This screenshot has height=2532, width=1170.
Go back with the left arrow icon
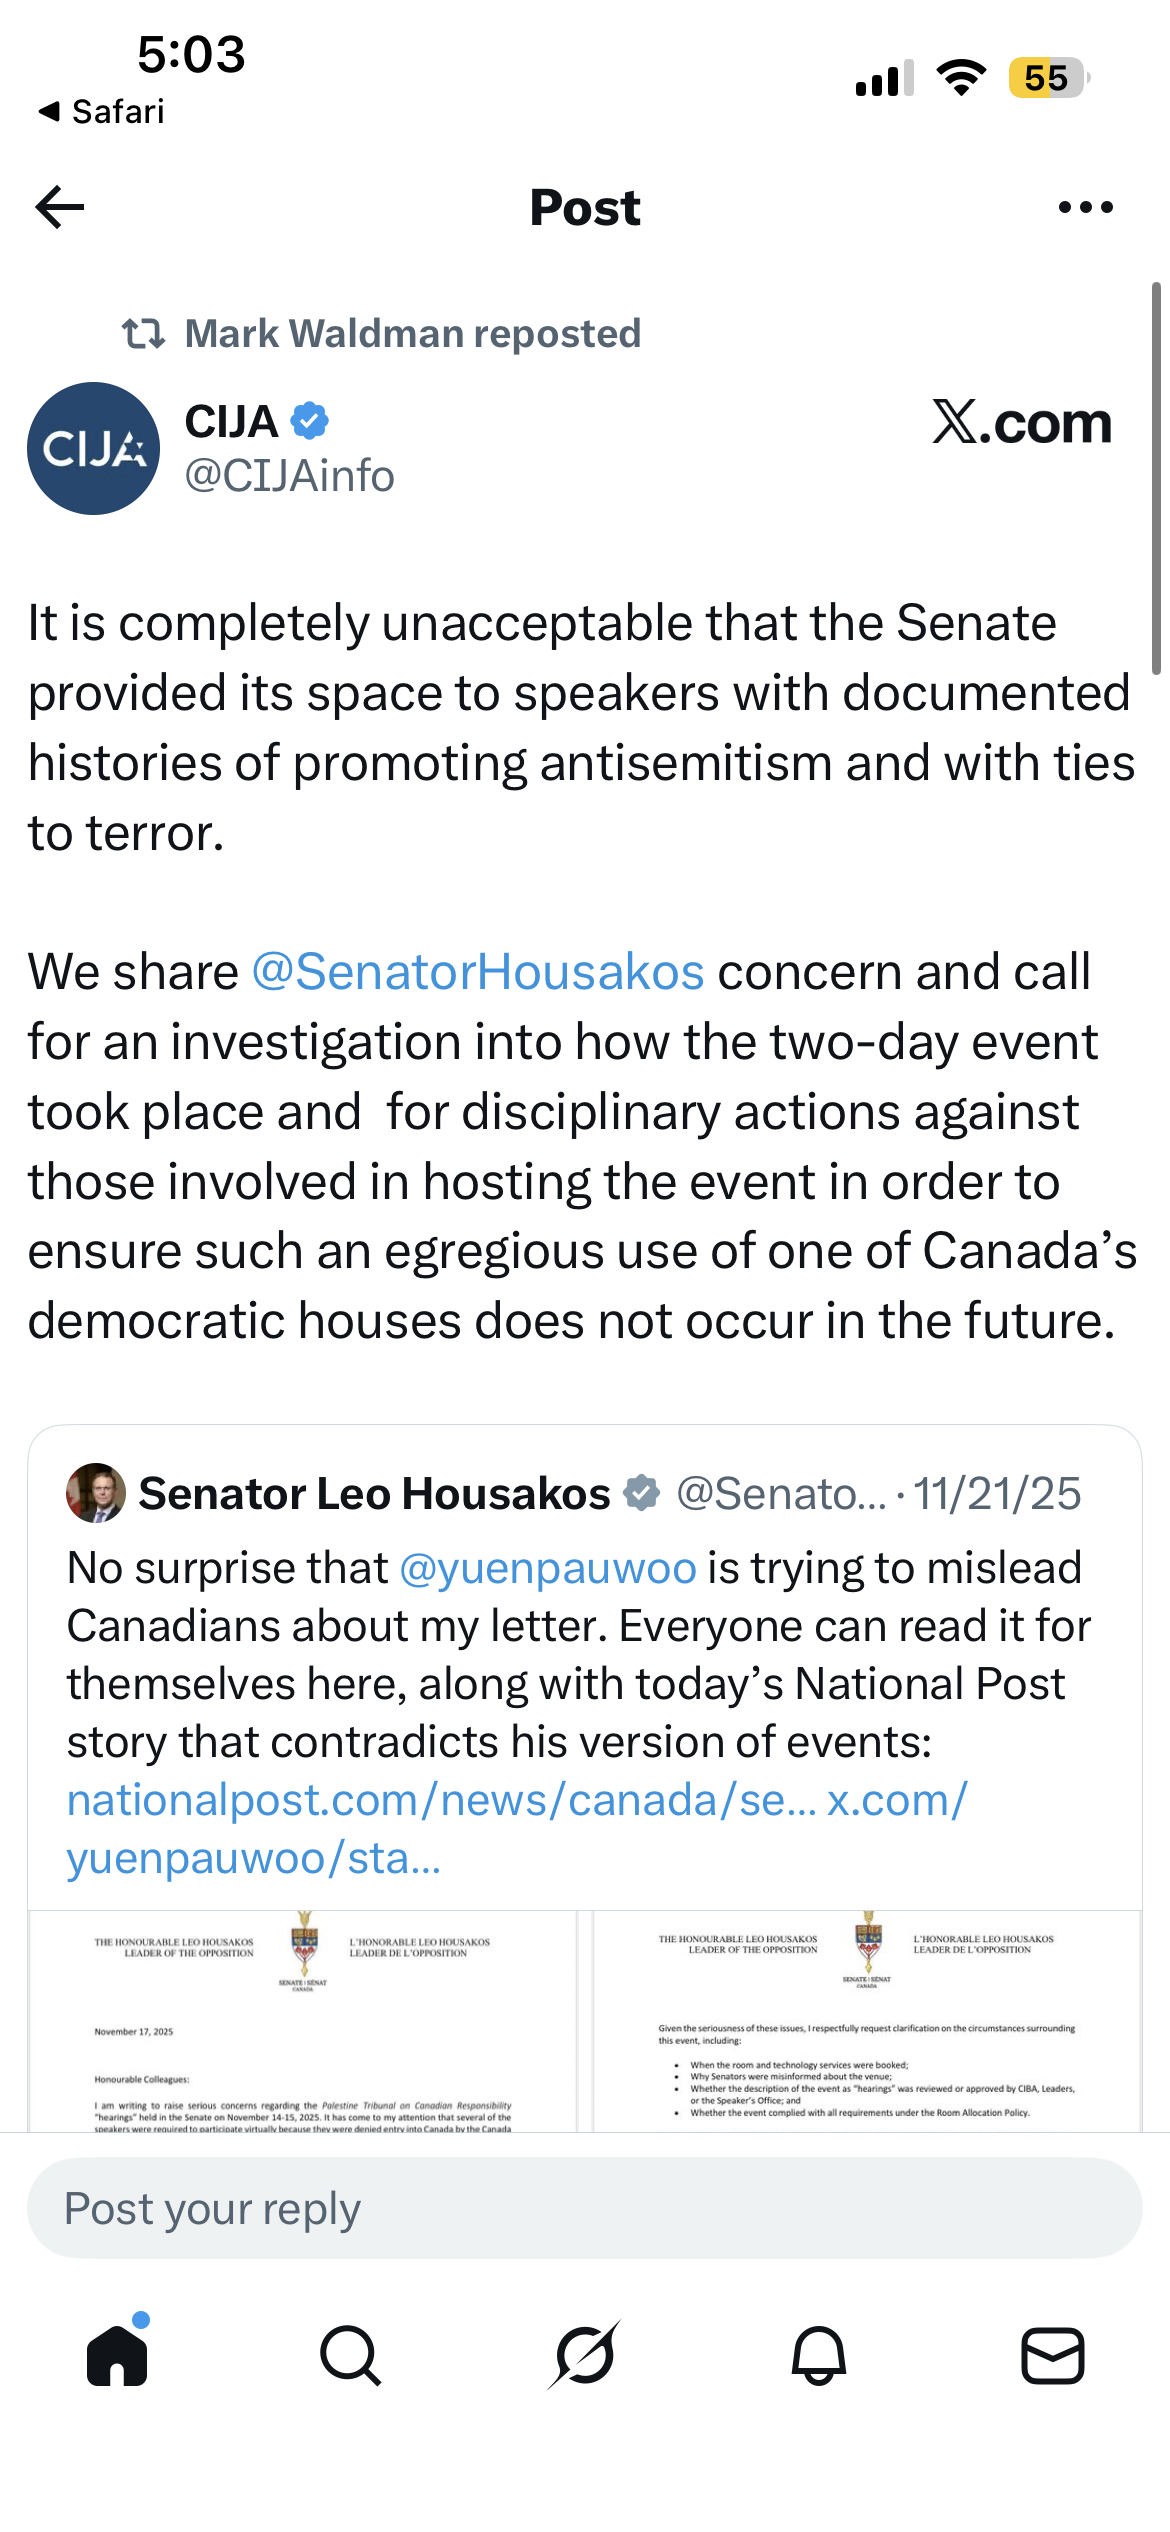pos(60,207)
